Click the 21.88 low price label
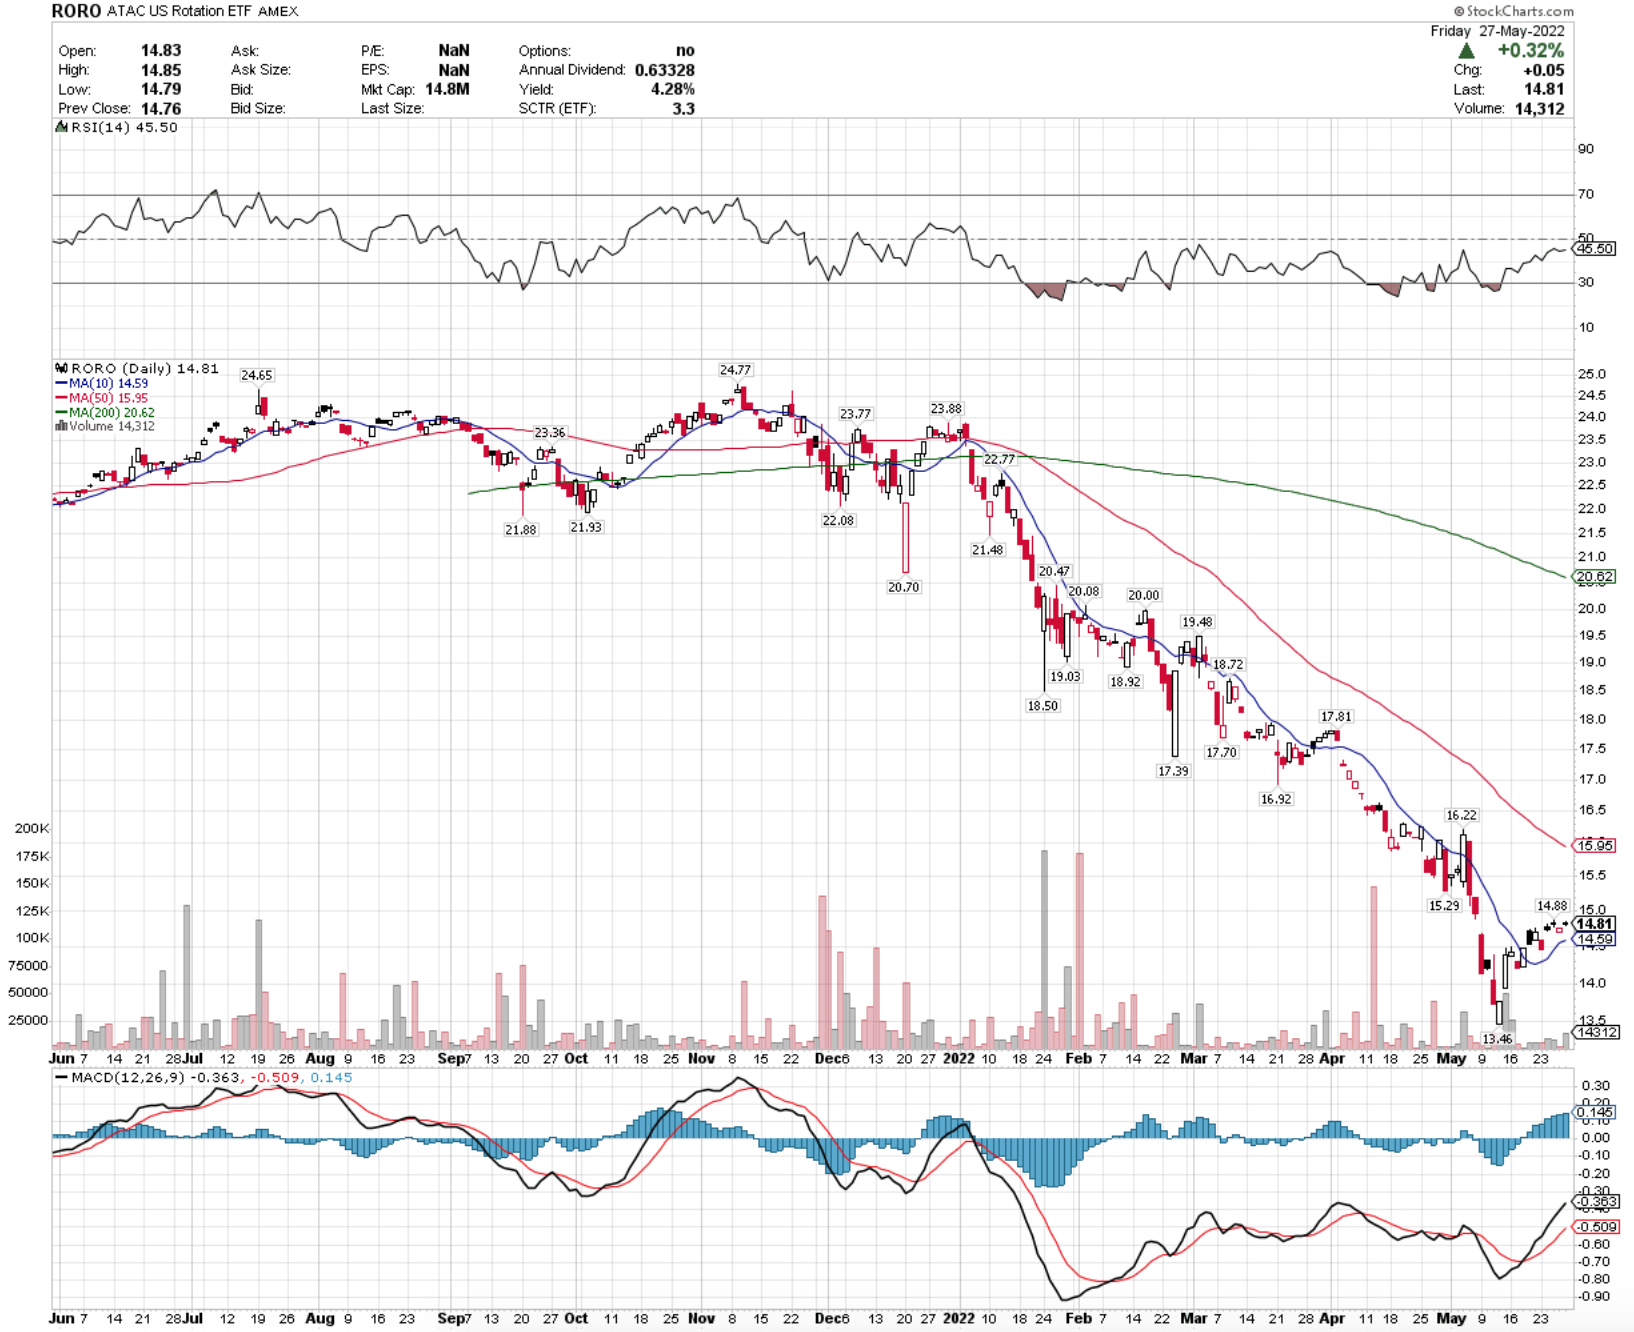 pyautogui.click(x=520, y=530)
